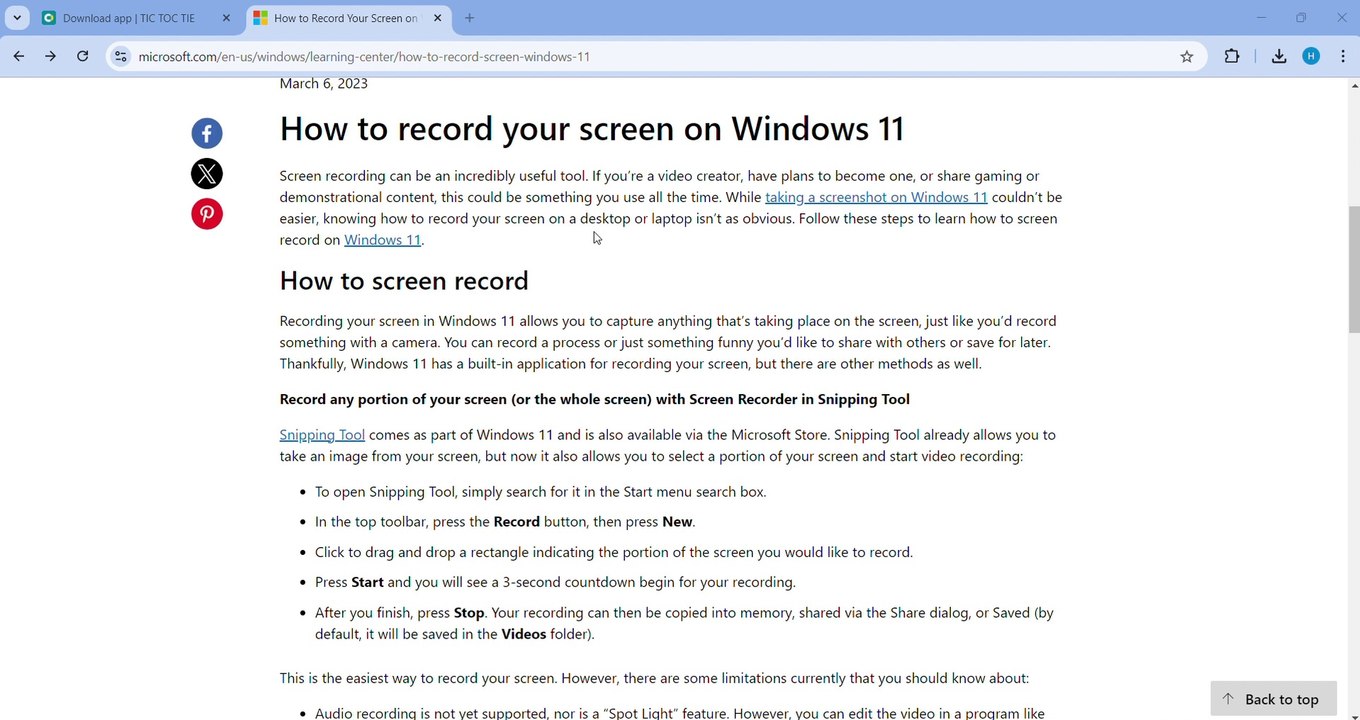The image size is (1360, 720).
Task: Click the address bar URL
Action: click(x=364, y=57)
